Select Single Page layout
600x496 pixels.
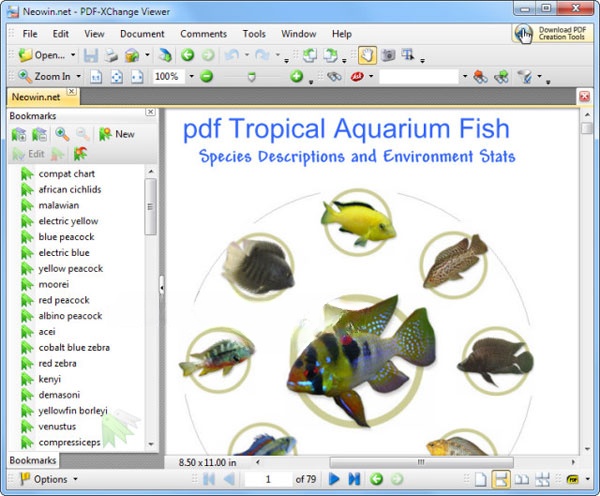(x=481, y=480)
